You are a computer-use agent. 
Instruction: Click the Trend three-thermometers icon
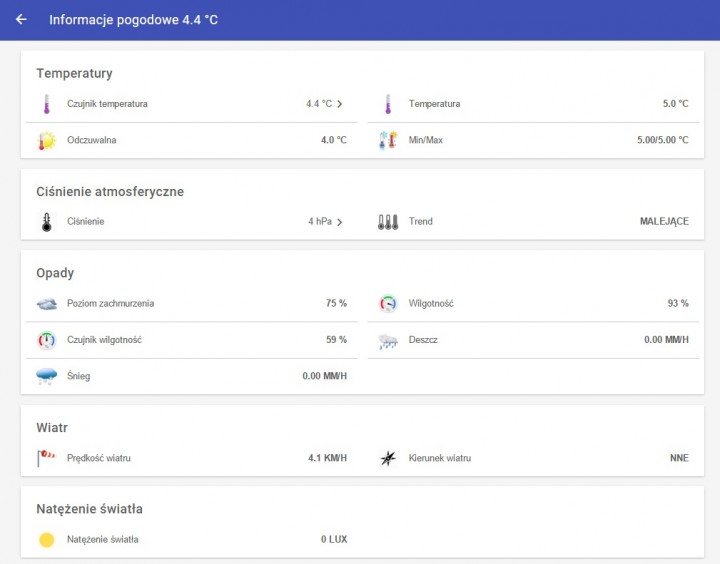tap(388, 222)
